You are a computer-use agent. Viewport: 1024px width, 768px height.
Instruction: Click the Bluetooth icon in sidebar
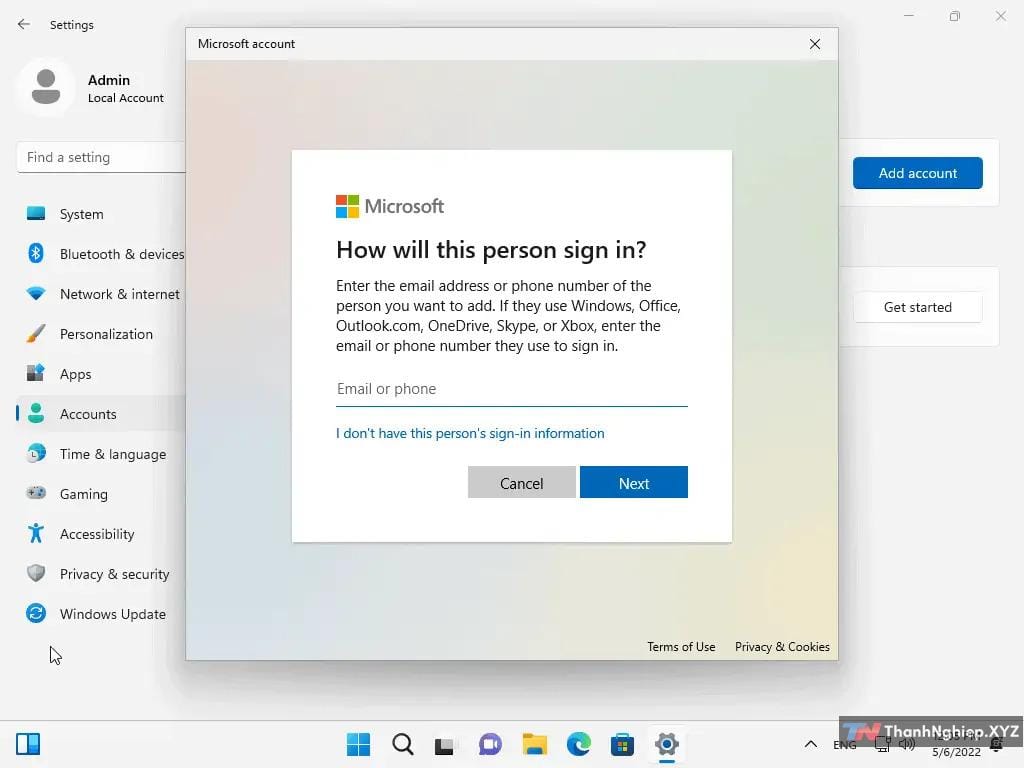tap(36, 253)
